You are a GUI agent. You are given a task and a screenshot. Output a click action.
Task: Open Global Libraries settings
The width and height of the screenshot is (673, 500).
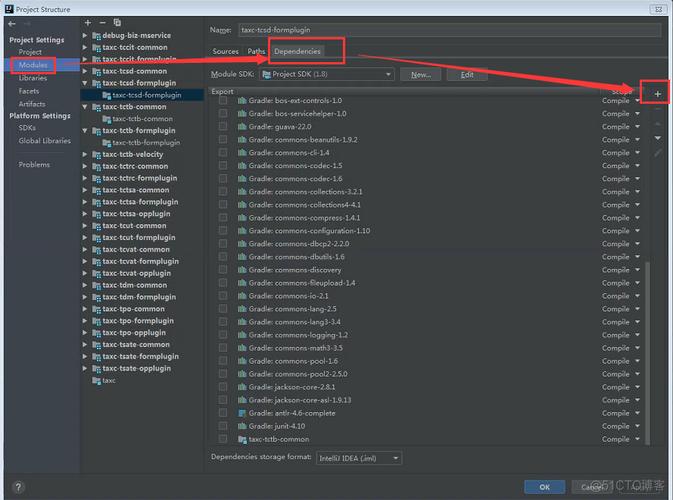coord(45,141)
